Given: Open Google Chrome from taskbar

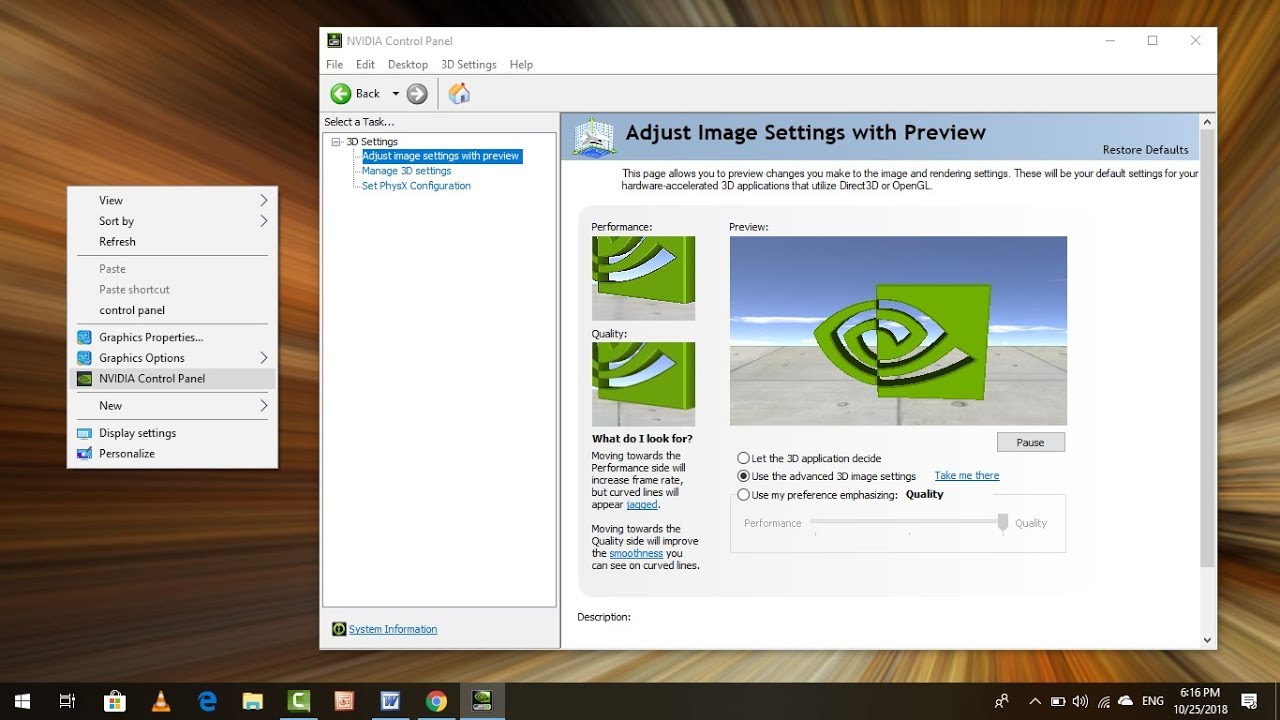Looking at the screenshot, I should point(436,701).
